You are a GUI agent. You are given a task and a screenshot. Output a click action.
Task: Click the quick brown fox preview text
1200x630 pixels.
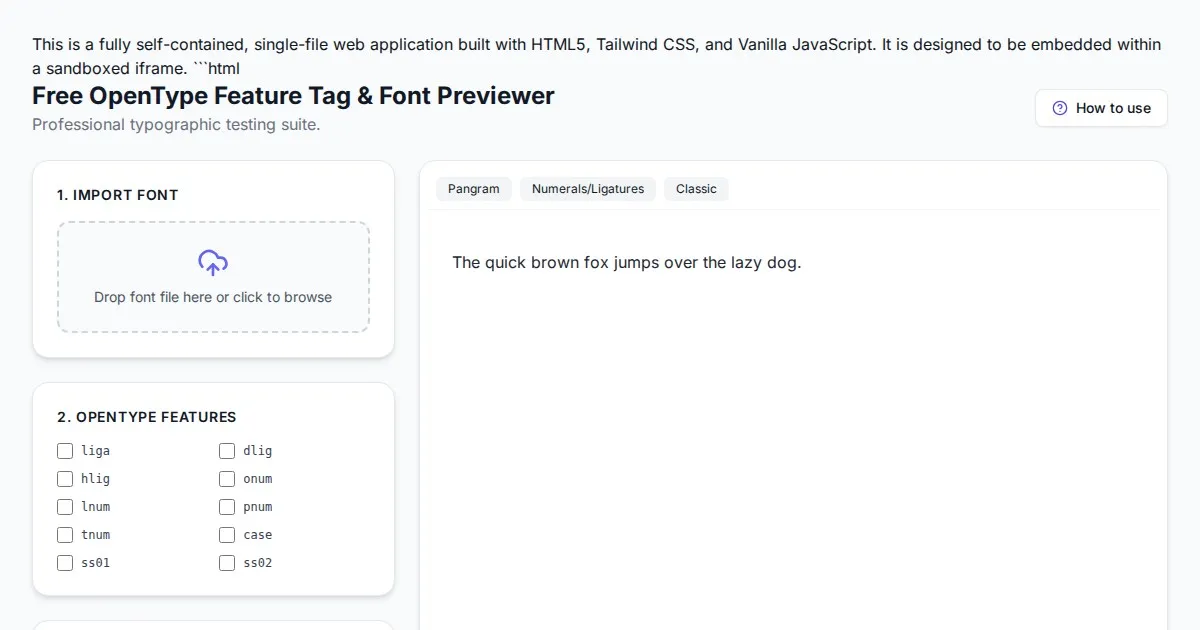(x=627, y=262)
